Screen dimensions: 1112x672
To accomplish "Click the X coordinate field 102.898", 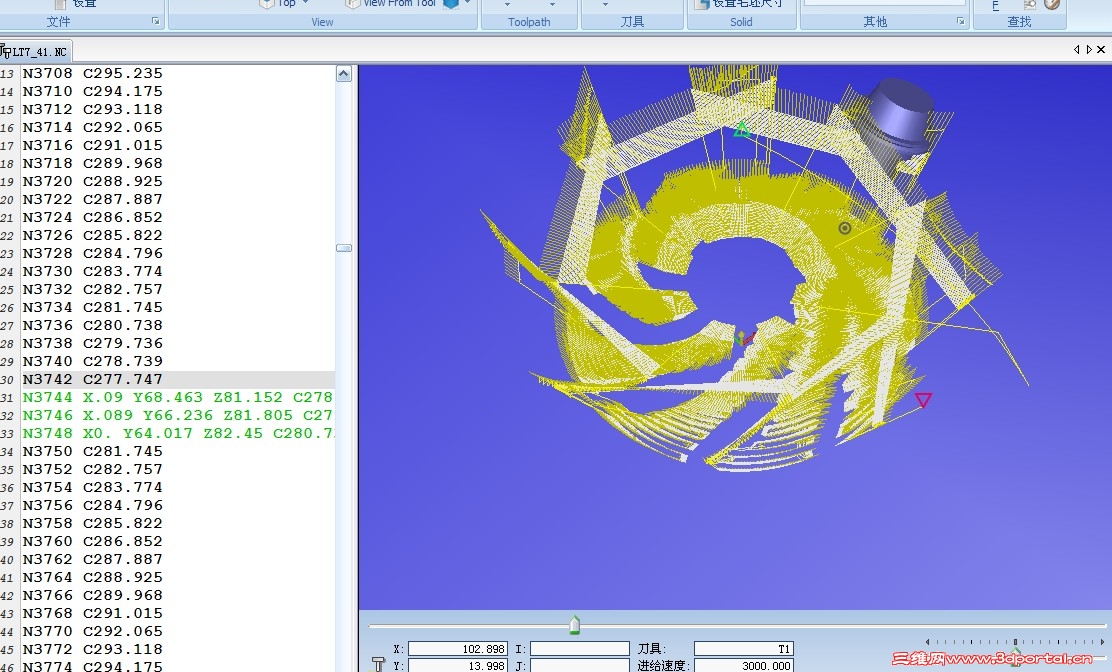I will [x=457, y=649].
